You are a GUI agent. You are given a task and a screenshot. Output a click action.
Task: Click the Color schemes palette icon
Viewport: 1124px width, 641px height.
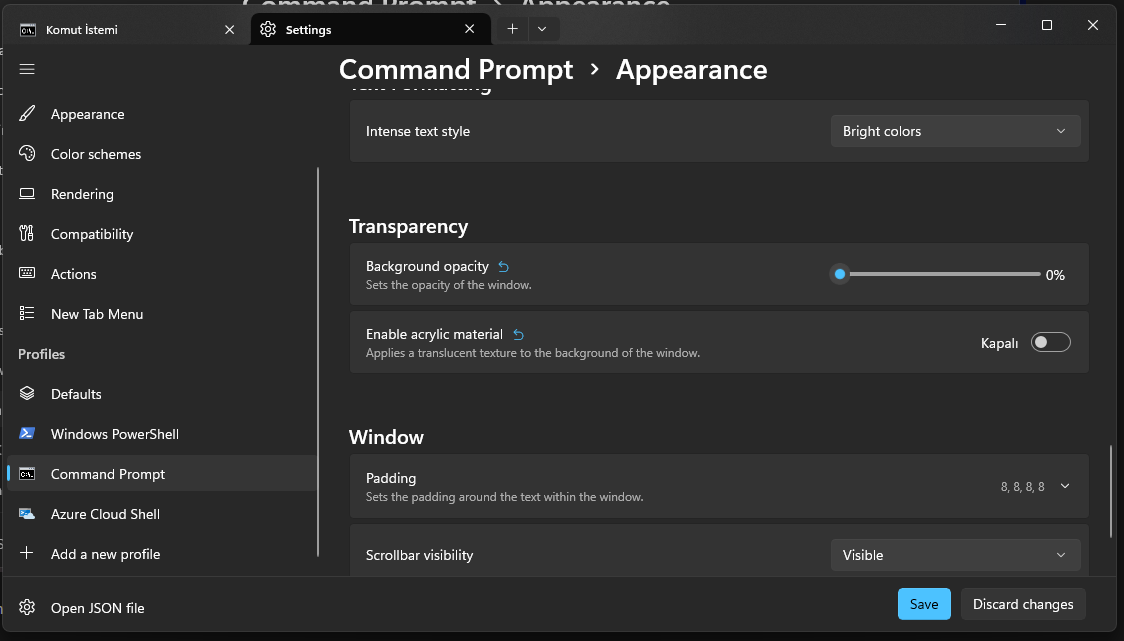pos(27,153)
